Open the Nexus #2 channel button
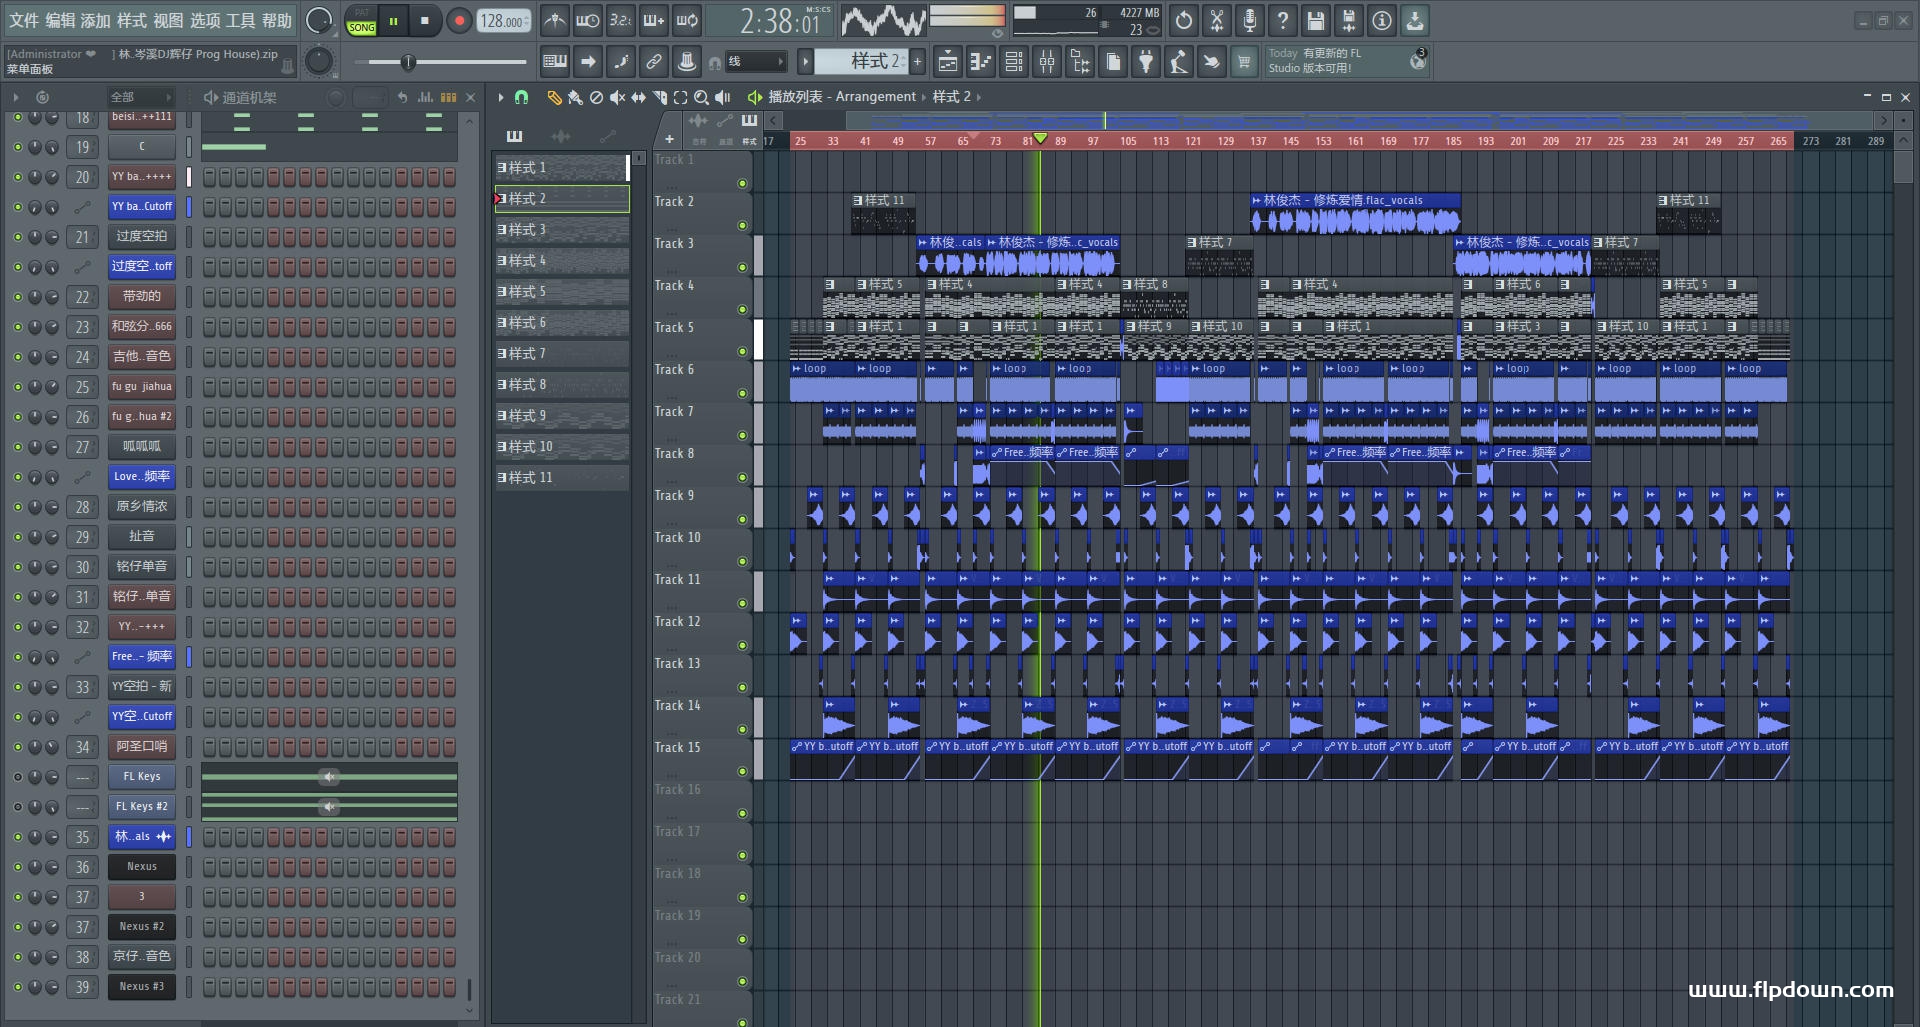 click(x=141, y=927)
